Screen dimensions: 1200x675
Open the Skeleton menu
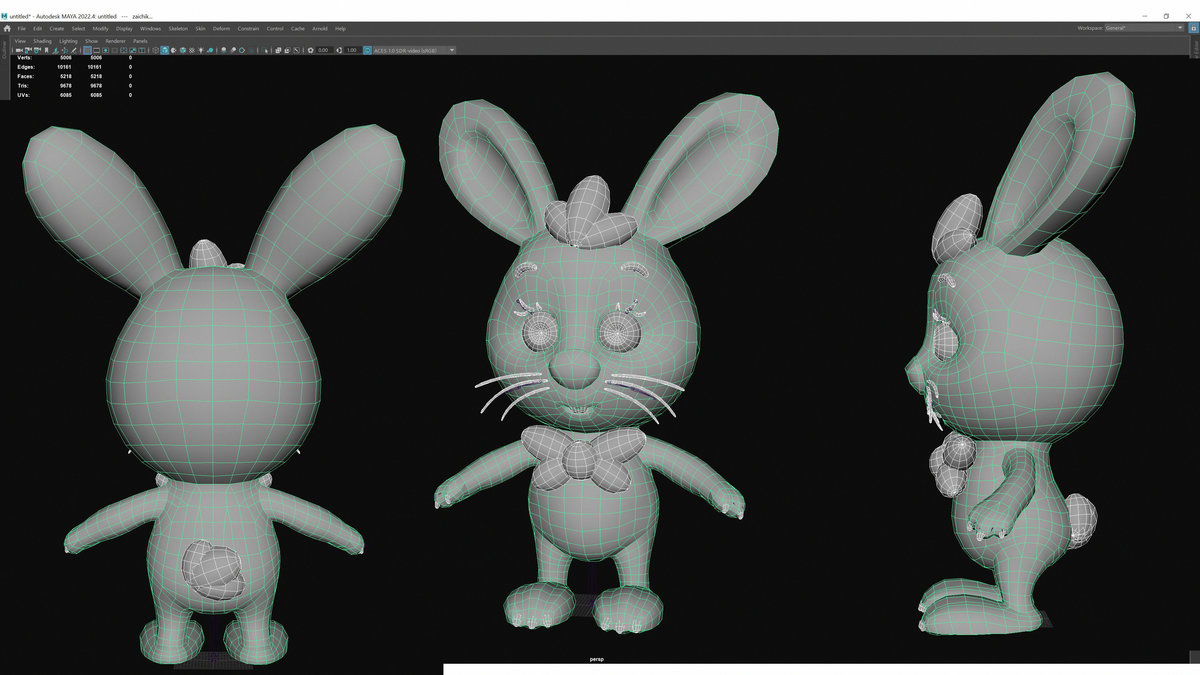pos(176,28)
